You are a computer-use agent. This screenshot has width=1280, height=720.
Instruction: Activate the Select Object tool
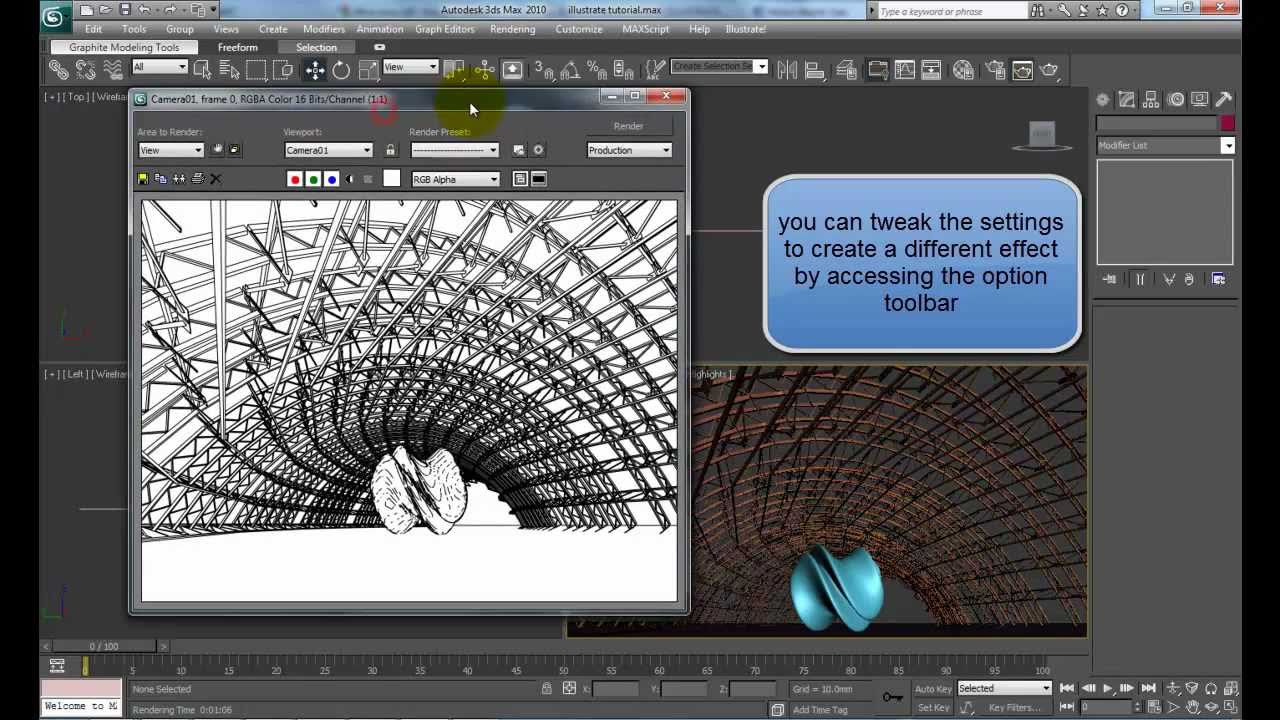pos(202,69)
